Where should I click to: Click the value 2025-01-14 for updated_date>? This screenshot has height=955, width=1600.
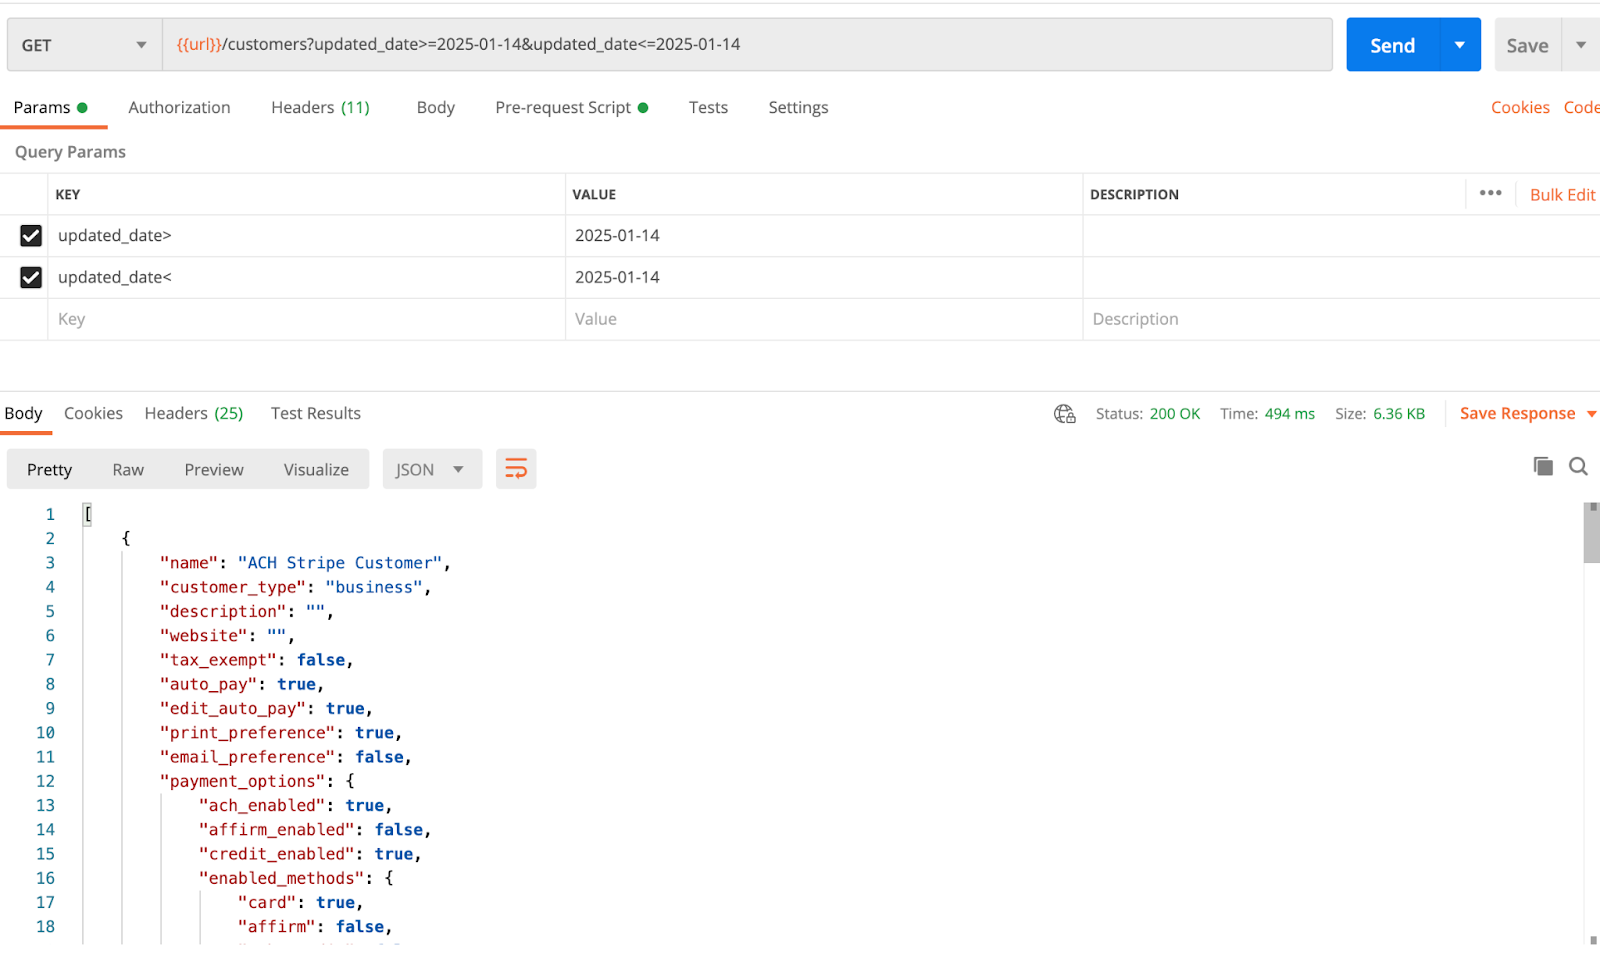click(x=617, y=236)
